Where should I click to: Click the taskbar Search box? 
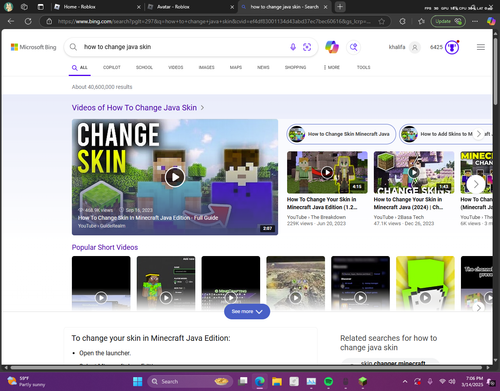pos(190,381)
